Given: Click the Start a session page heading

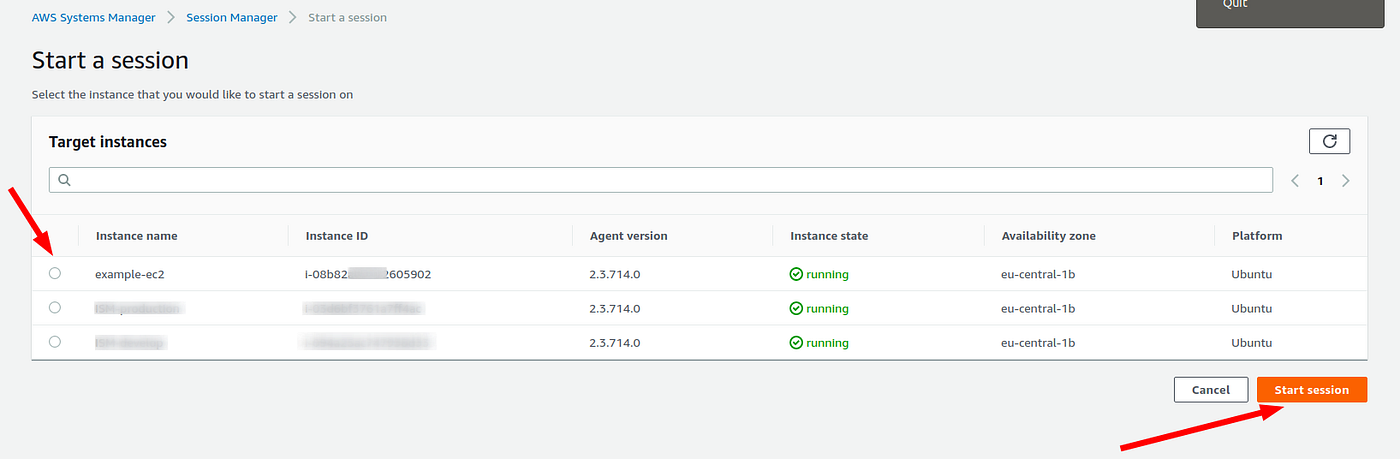Looking at the screenshot, I should (x=110, y=60).
